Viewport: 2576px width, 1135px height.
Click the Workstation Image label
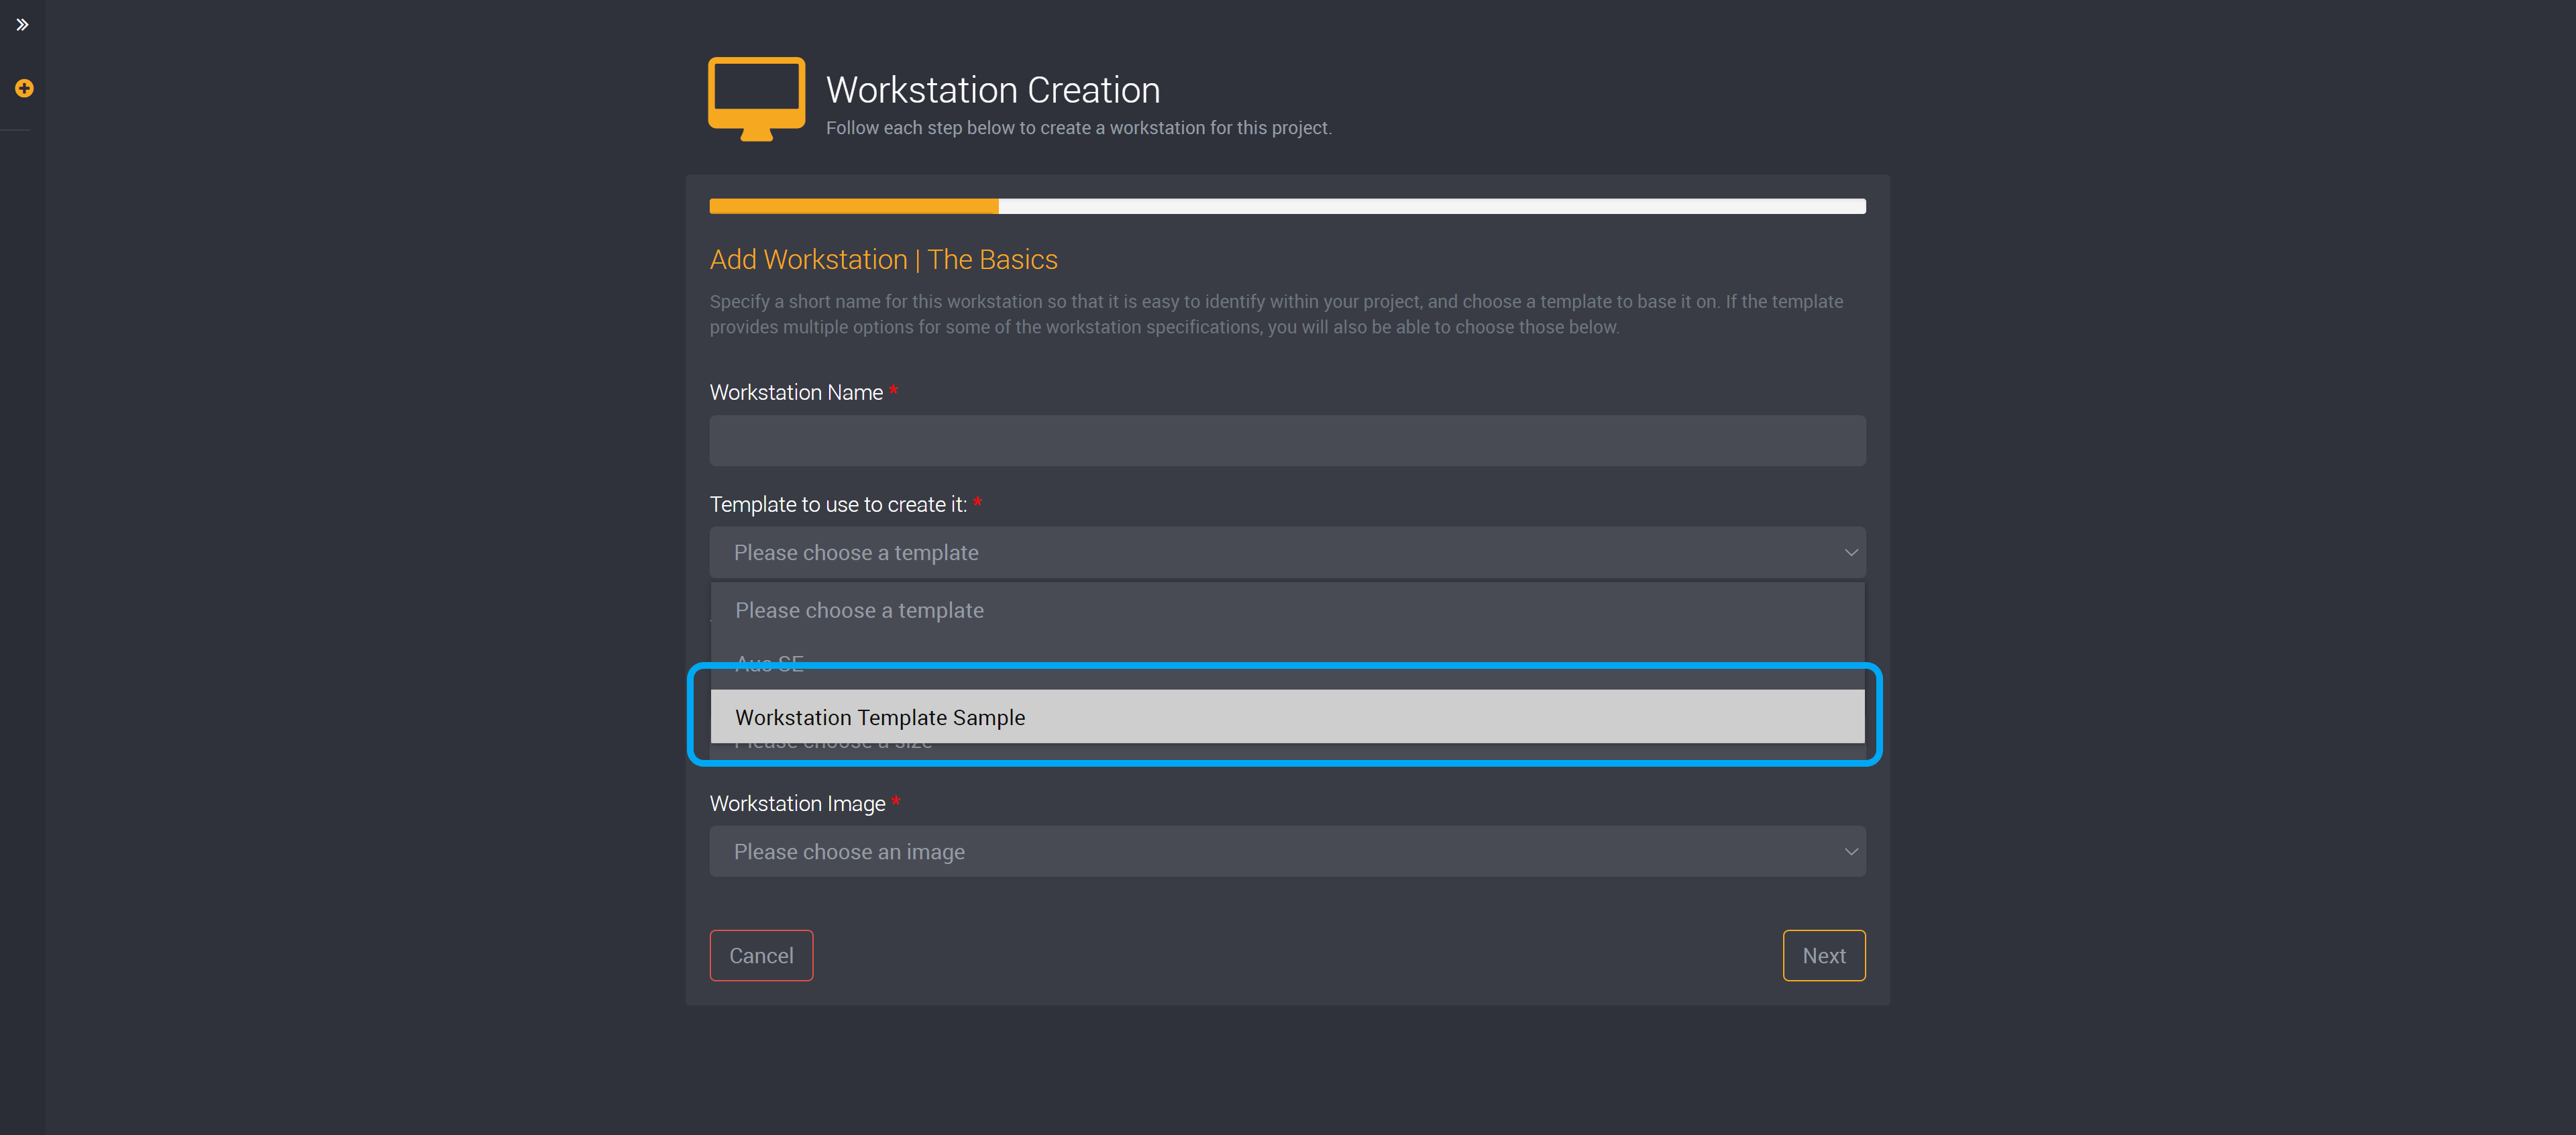tap(797, 804)
